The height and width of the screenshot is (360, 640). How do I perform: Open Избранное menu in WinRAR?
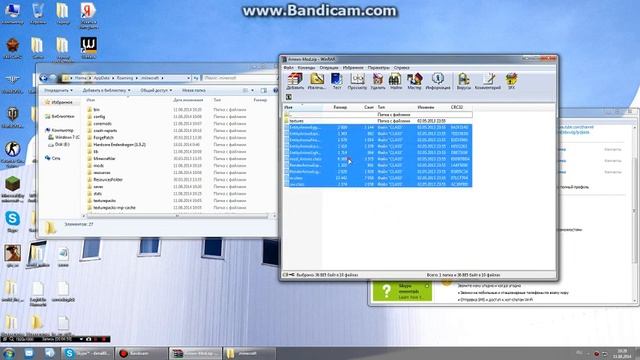(x=353, y=68)
